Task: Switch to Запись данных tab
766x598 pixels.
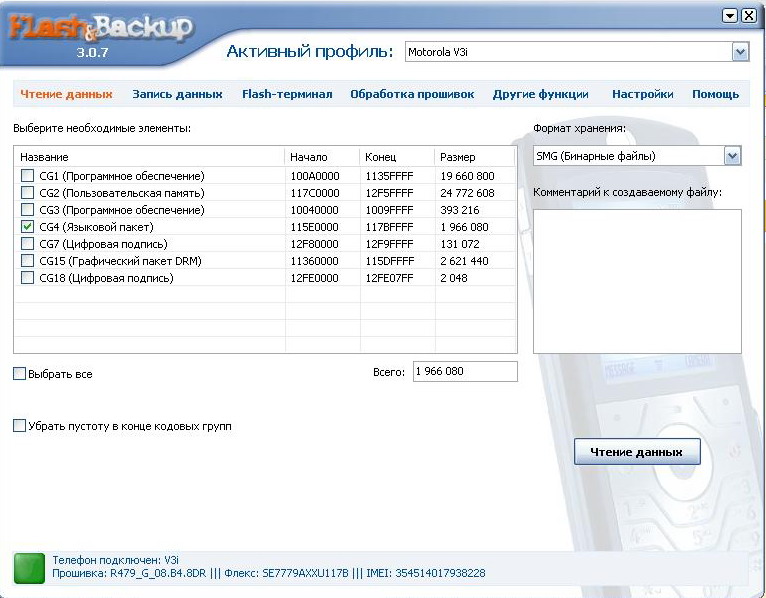Action: point(177,94)
